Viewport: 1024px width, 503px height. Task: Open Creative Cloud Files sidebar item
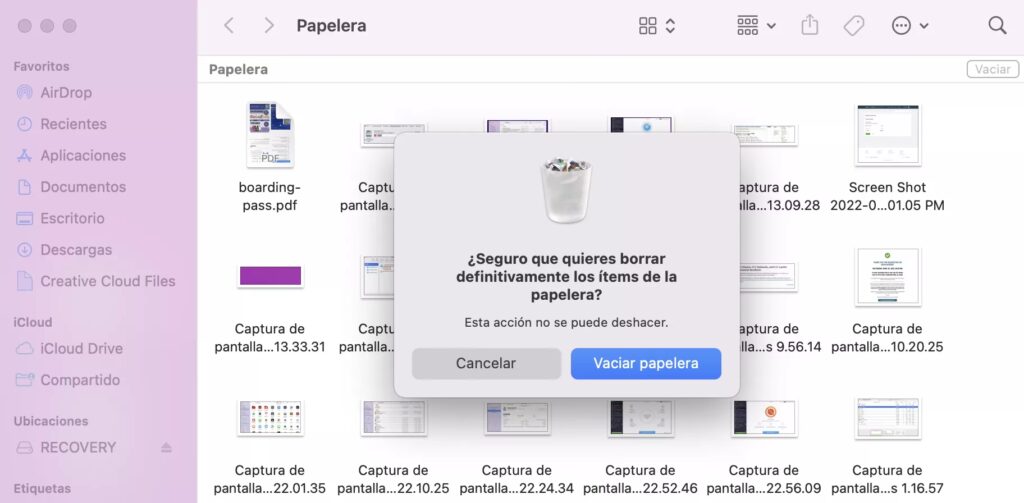(107, 281)
